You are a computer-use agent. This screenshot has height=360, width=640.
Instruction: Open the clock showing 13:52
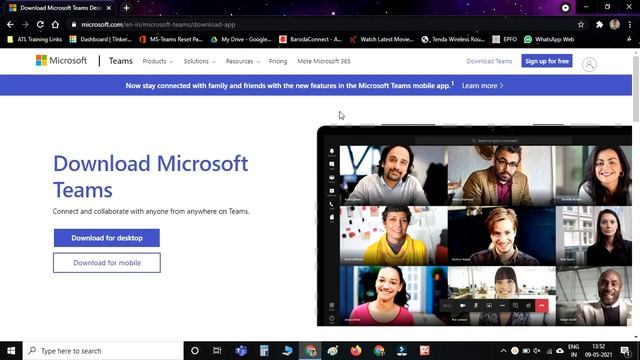598,351
